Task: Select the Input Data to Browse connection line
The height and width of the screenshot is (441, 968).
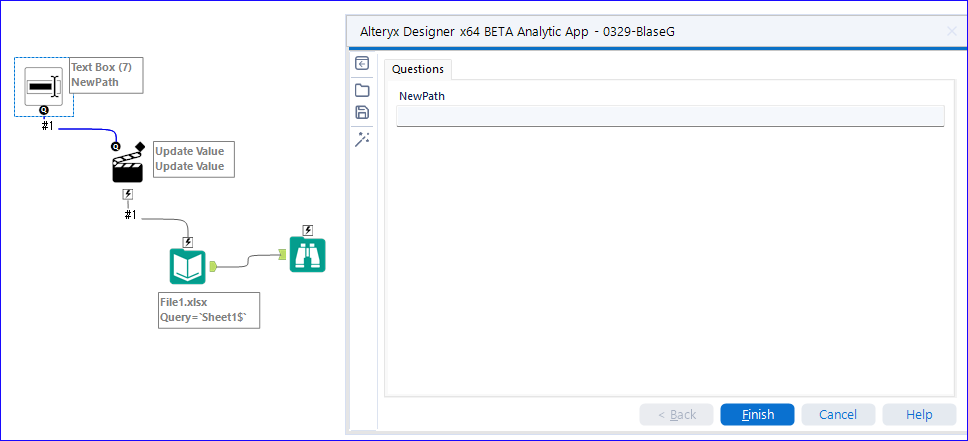Action: click(x=248, y=261)
